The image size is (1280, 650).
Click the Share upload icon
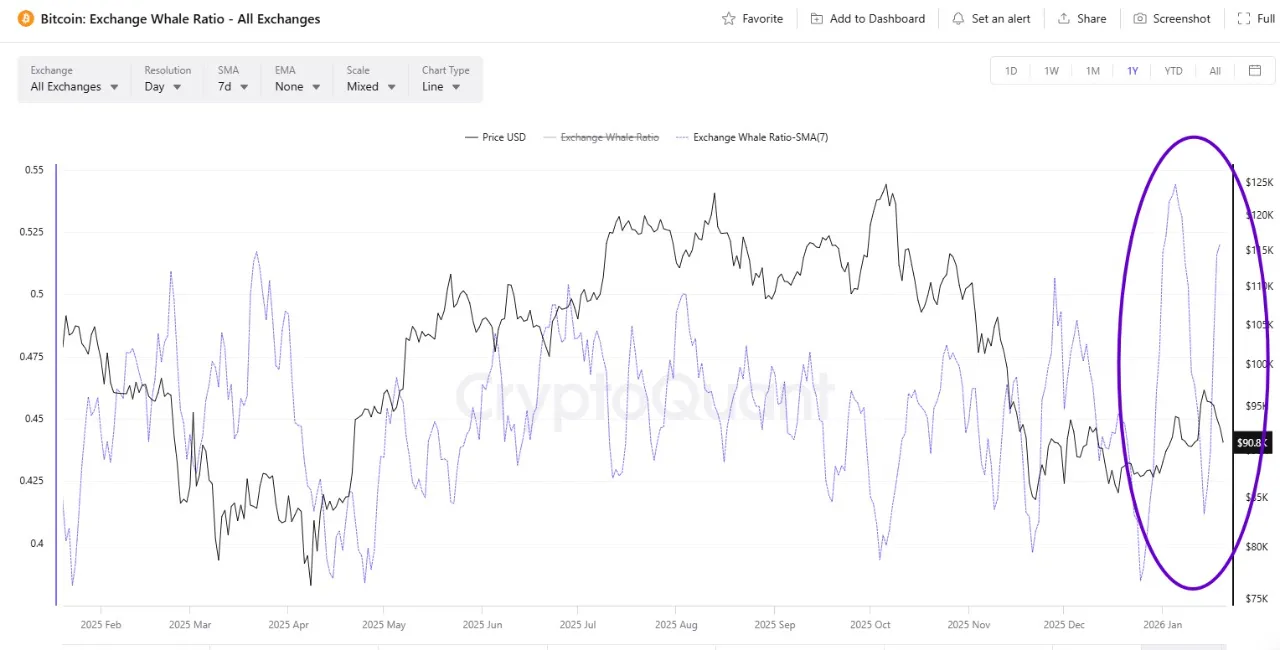click(1066, 18)
